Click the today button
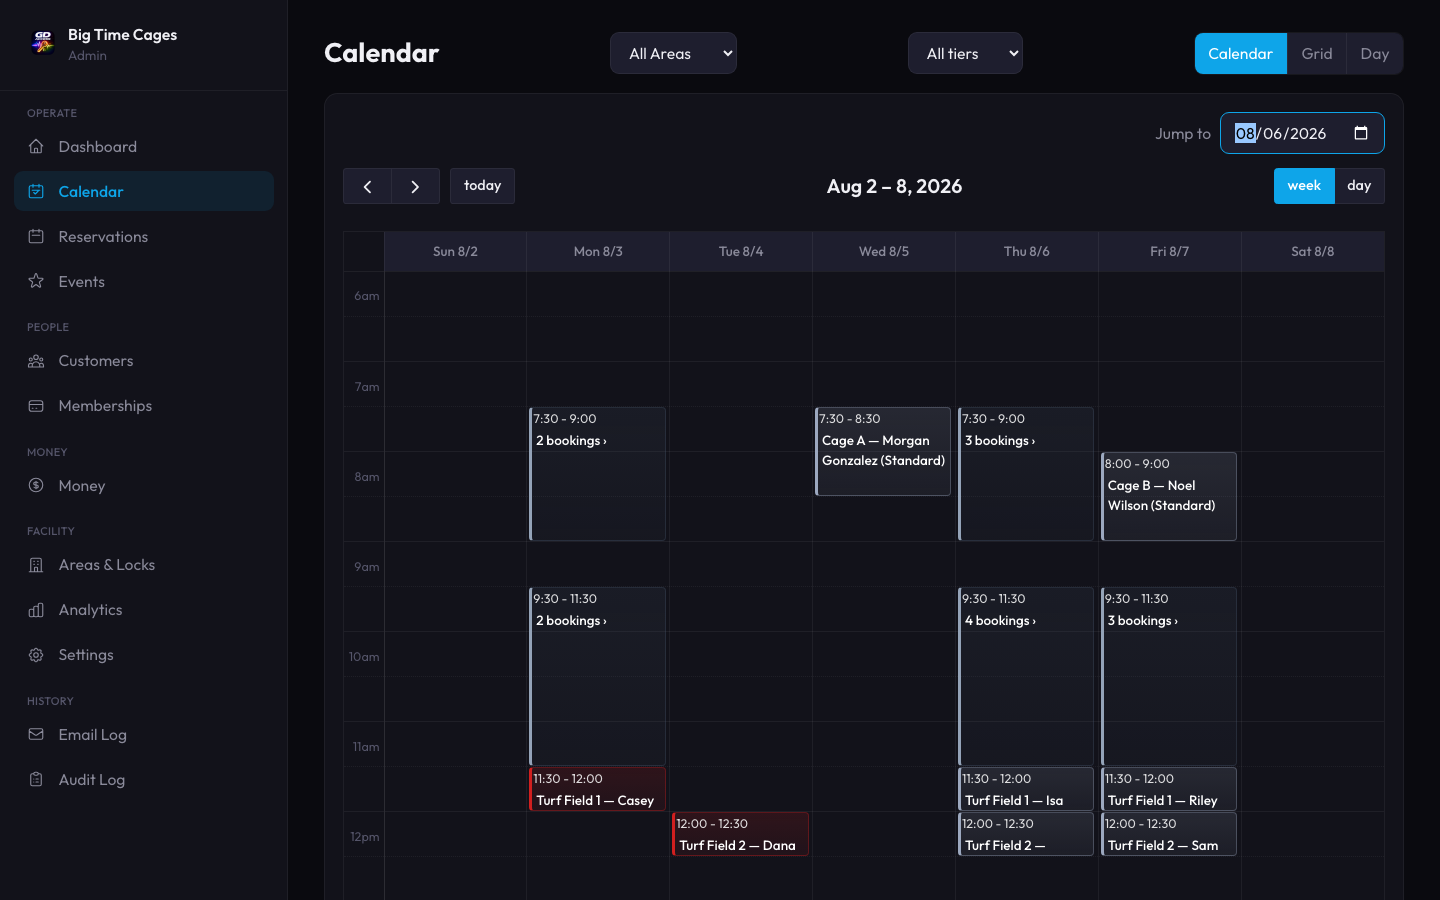The width and height of the screenshot is (1440, 900). tap(482, 186)
